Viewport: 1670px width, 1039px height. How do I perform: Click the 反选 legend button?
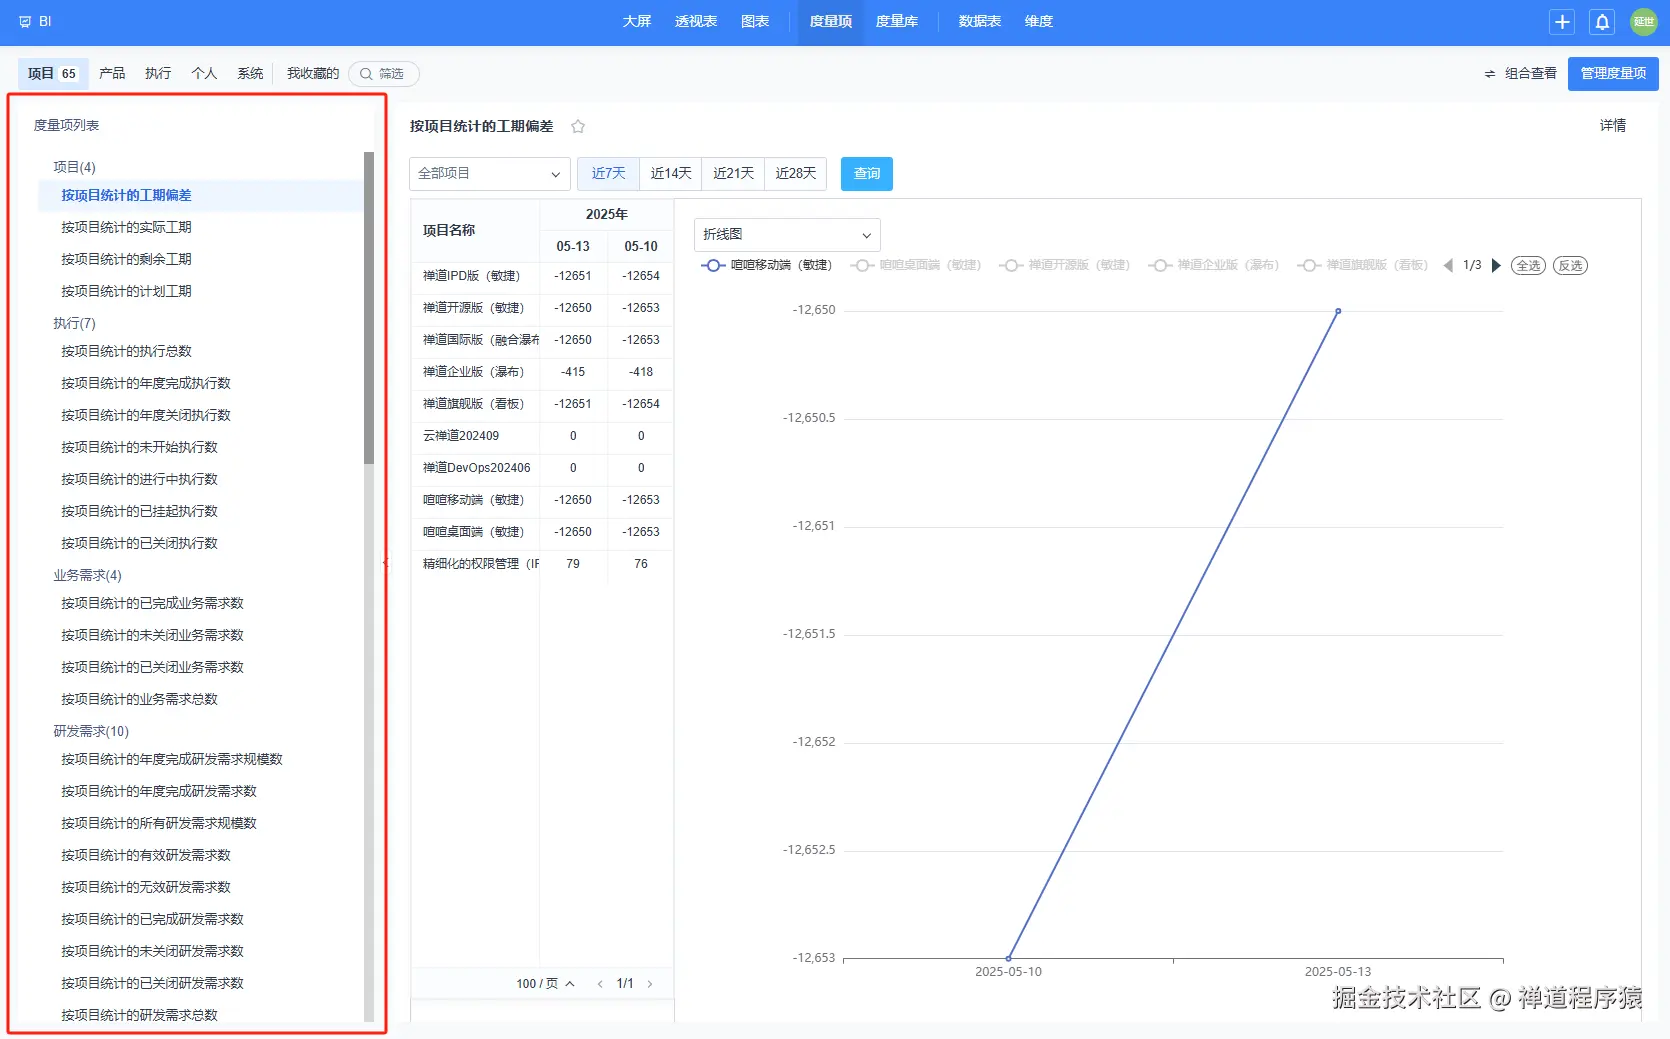click(1571, 265)
